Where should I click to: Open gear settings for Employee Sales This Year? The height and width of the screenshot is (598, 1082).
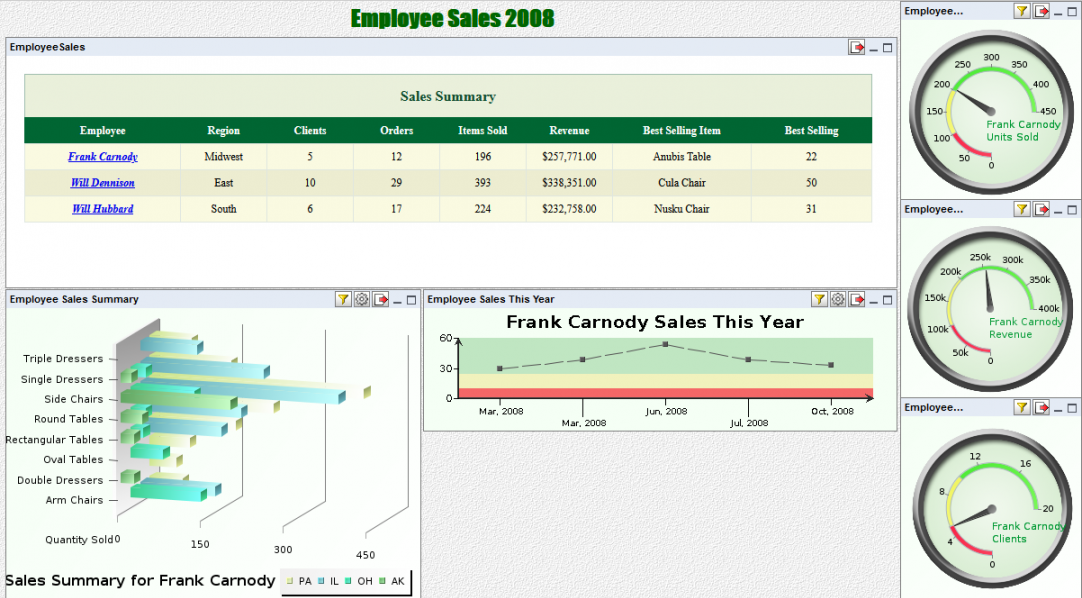[x=838, y=299]
